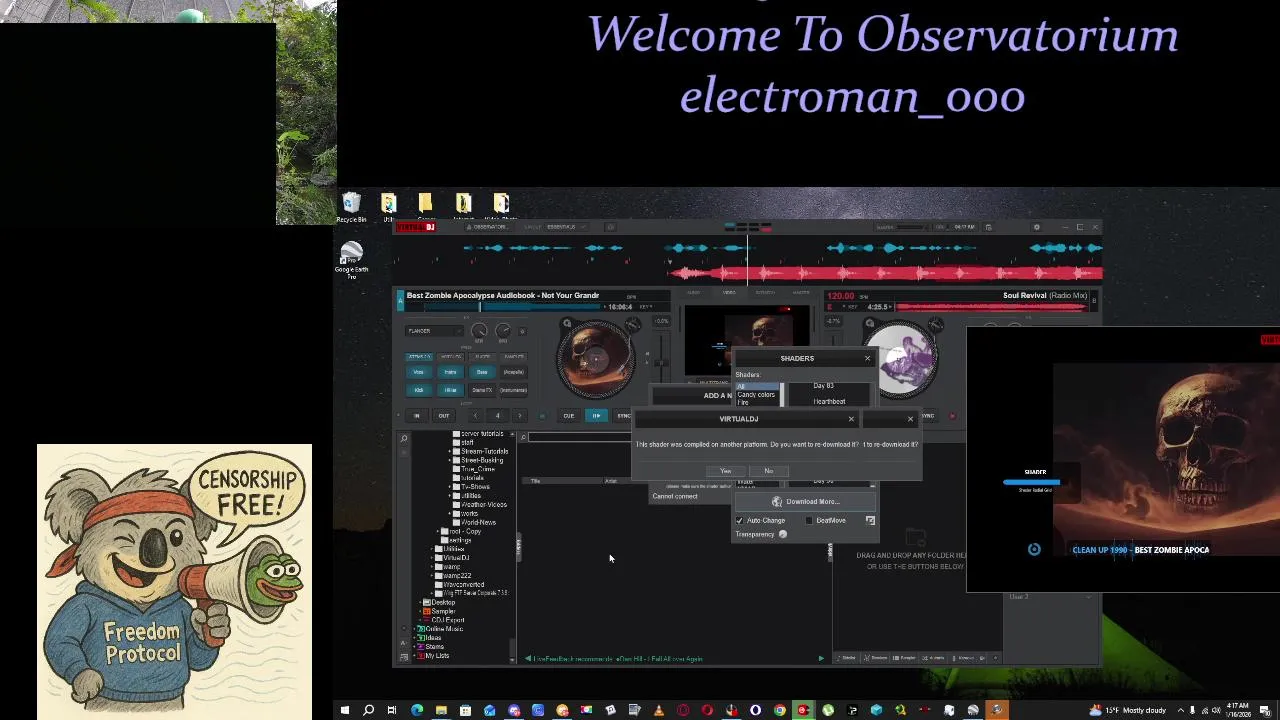Halve the loop length with left arrow
Viewport: 1280px width, 720px height.
click(x=475, y=416)
